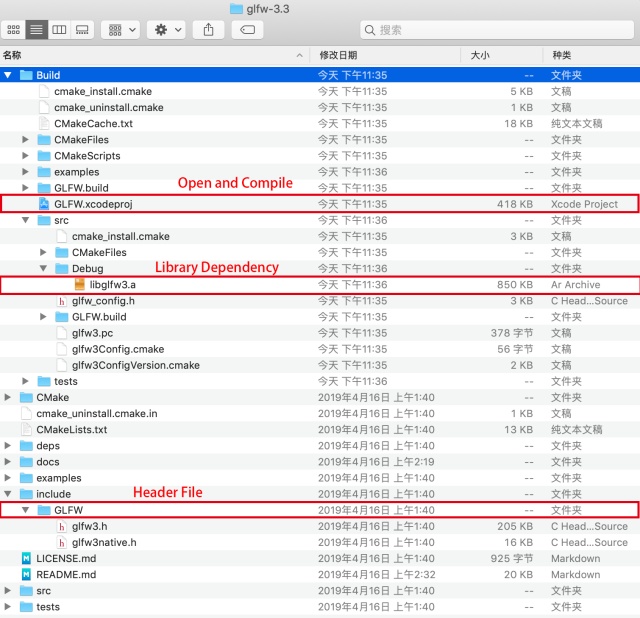Expand the Build examples folder dated 下午11:36
Image resolution: width=640 pixels, height=618 pixels.
click(x=25, y=172)
